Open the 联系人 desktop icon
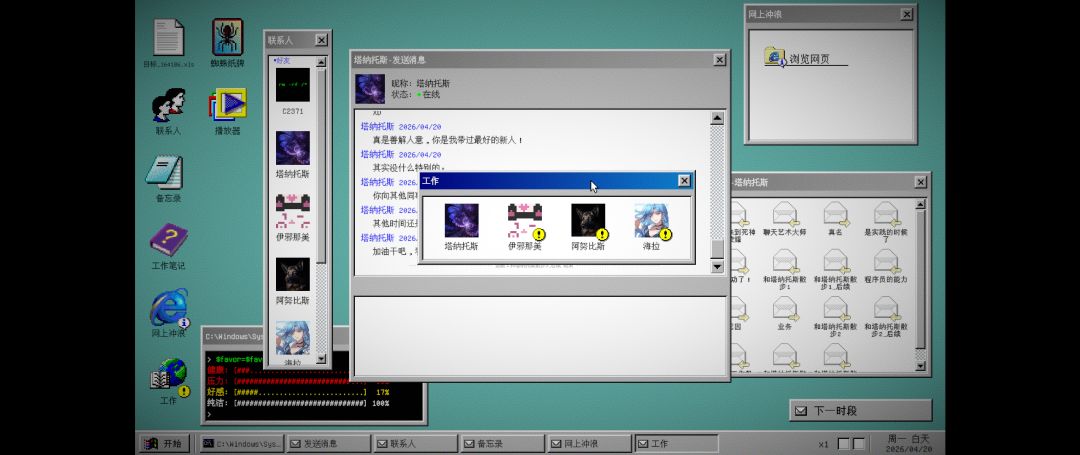 169,111
